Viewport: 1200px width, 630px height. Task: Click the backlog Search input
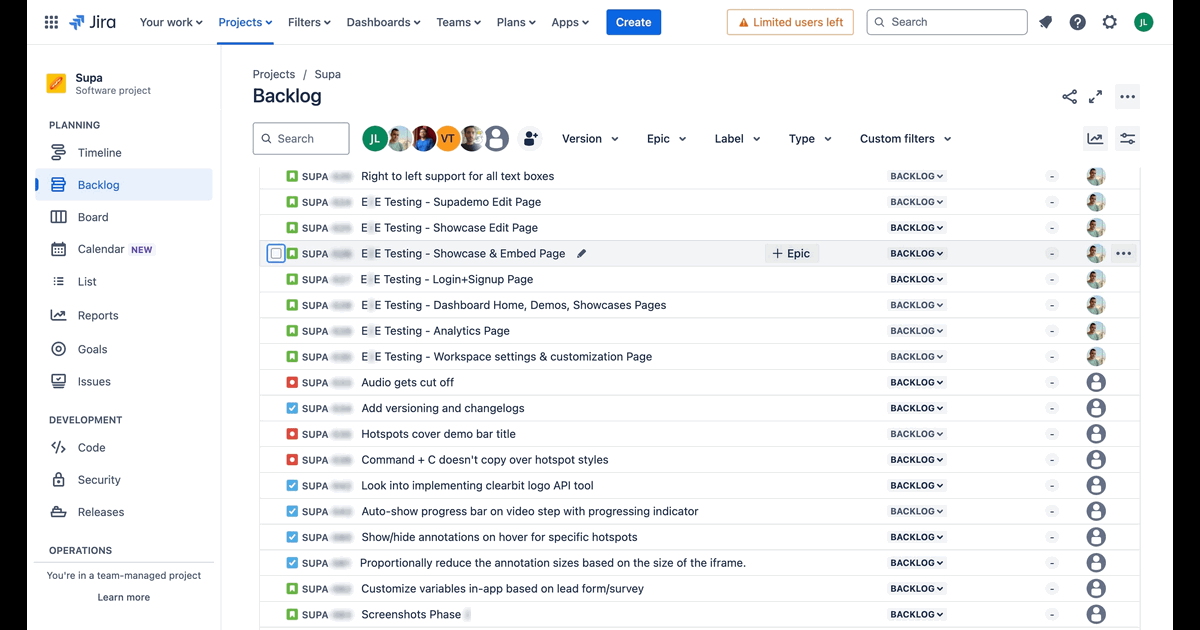(301, 139)
